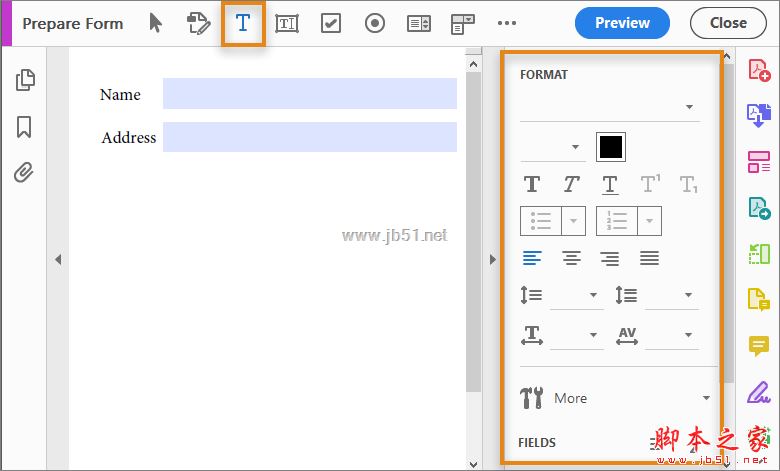Collapse the left navigation pane arrow
Viewport: 780px width, 471px height.
58,259
